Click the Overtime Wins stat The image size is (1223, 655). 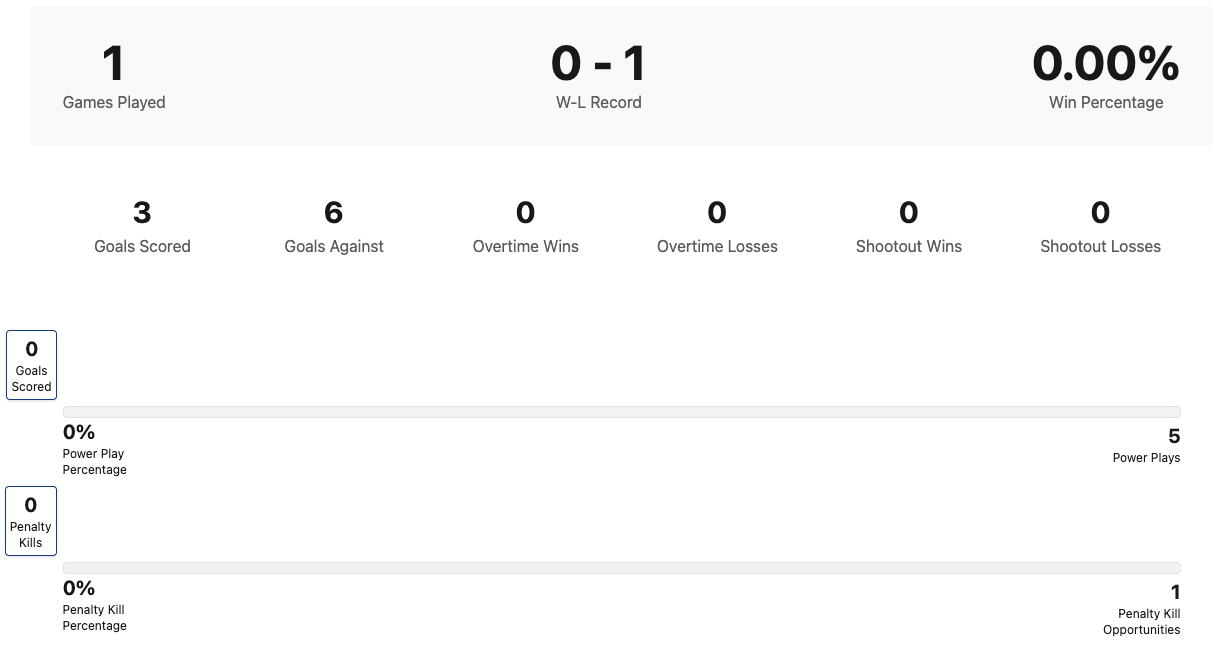[525, 227]
